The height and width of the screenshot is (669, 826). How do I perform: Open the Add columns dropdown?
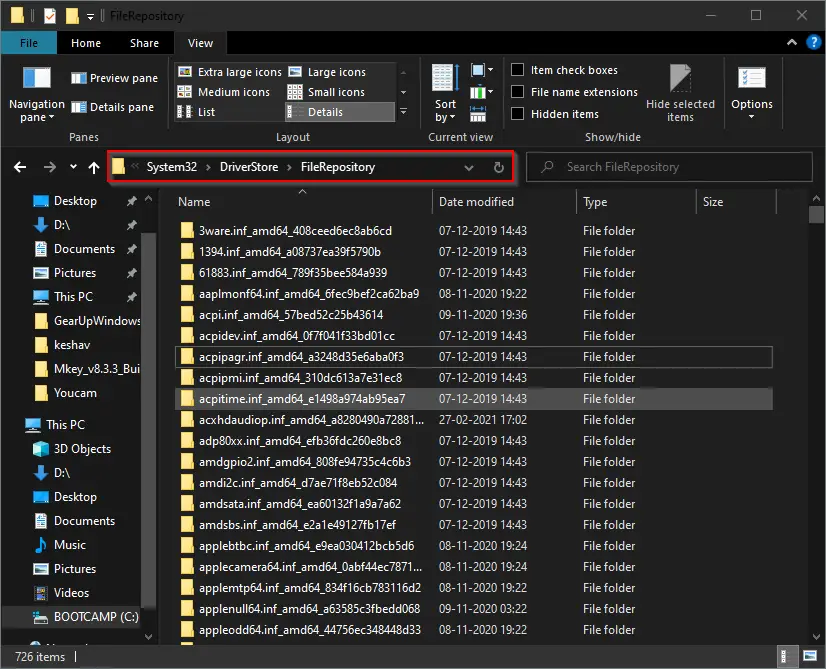coord(482,93)
